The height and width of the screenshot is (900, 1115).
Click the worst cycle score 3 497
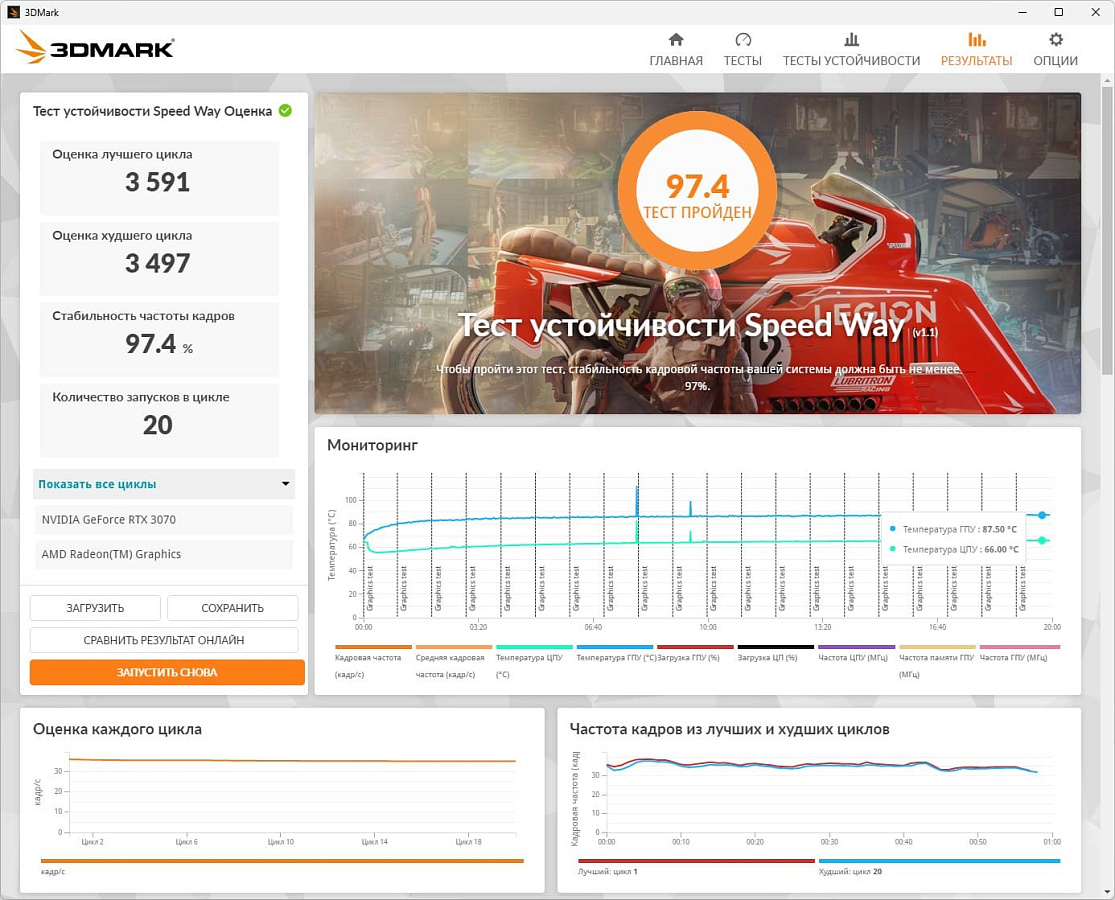click(x=158, y=264)
